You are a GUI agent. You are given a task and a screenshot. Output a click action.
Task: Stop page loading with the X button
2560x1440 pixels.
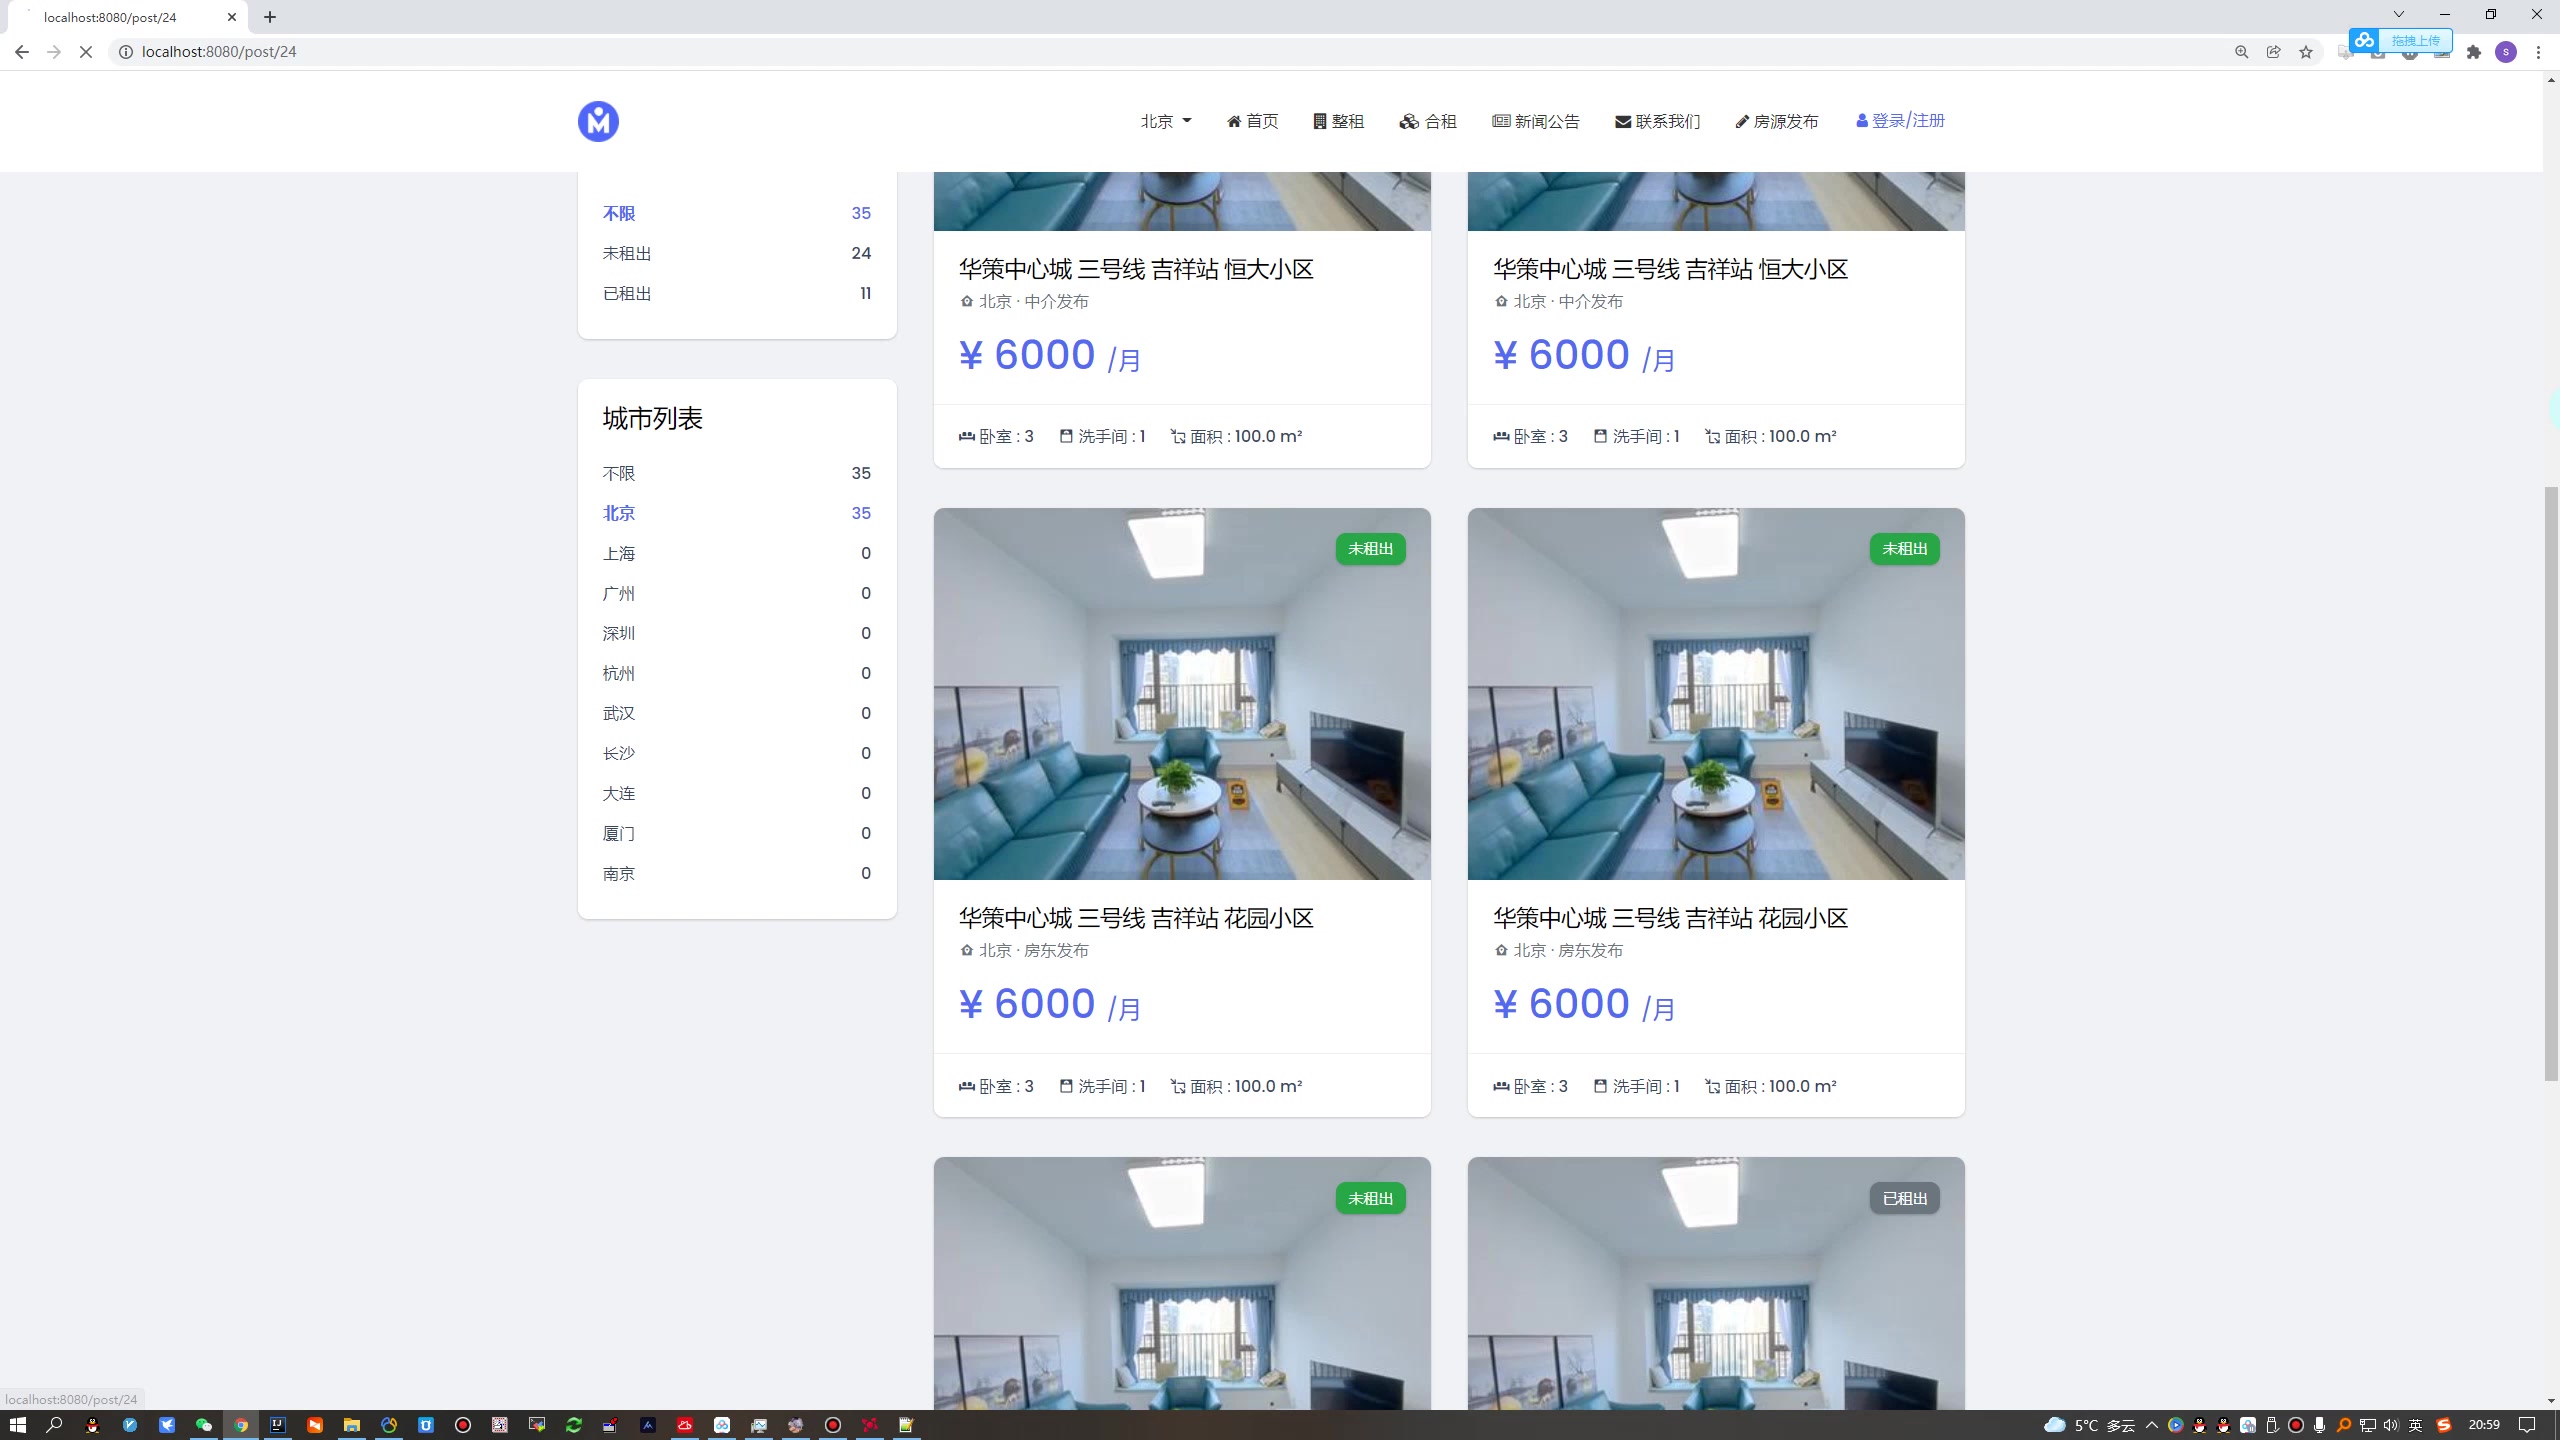[86, 52]
